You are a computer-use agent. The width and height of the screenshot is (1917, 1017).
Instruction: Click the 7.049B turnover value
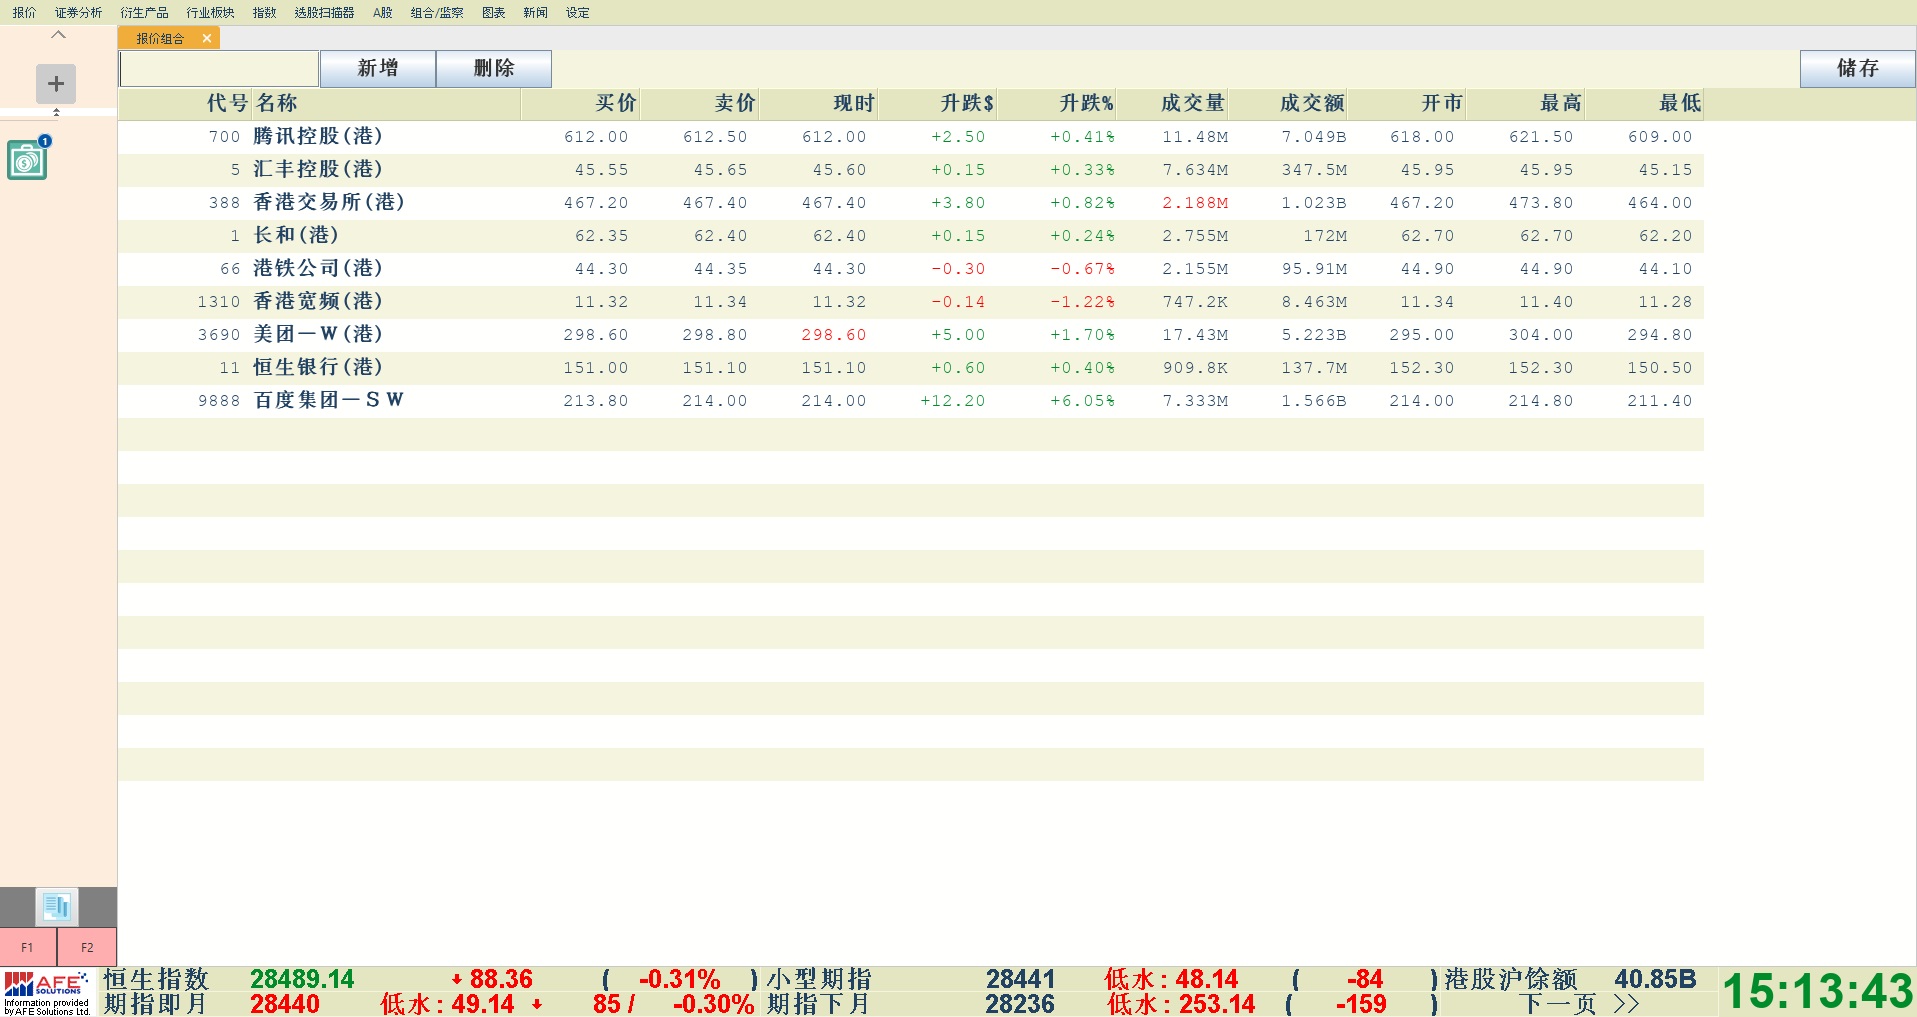[1314, 137]
